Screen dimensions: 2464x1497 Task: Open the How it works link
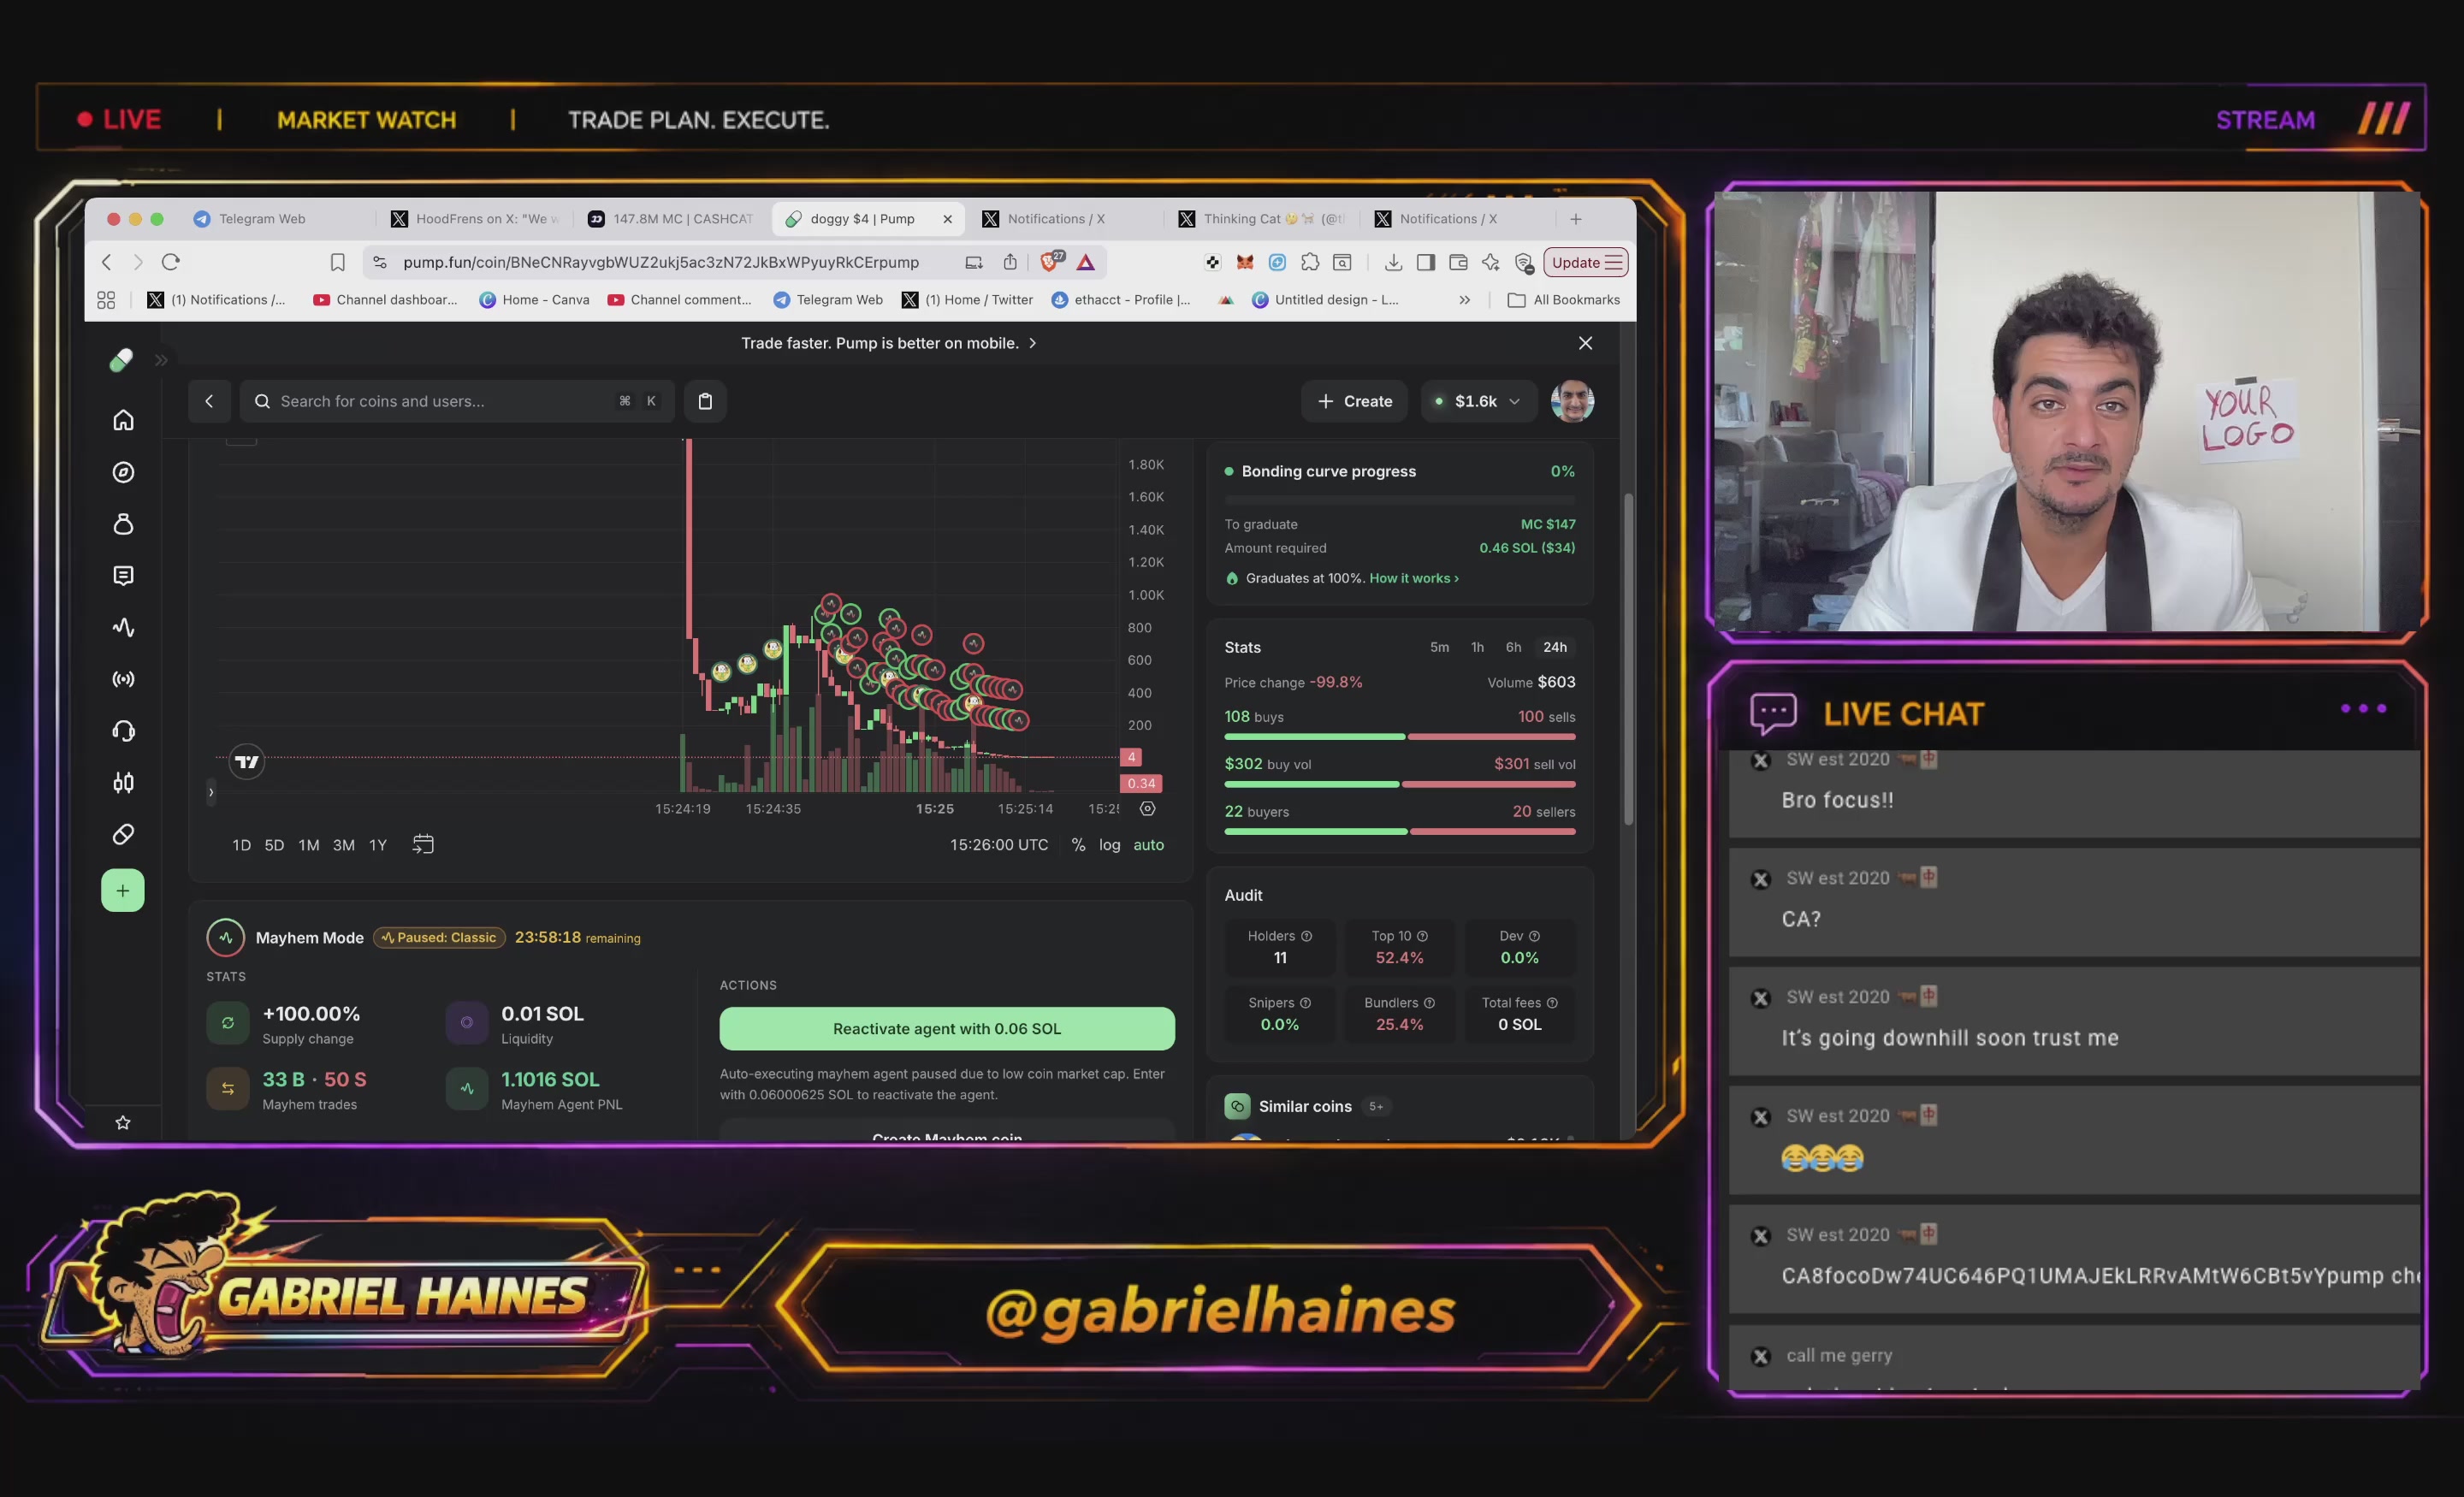pyautogui.click(x=1414, y=578)
